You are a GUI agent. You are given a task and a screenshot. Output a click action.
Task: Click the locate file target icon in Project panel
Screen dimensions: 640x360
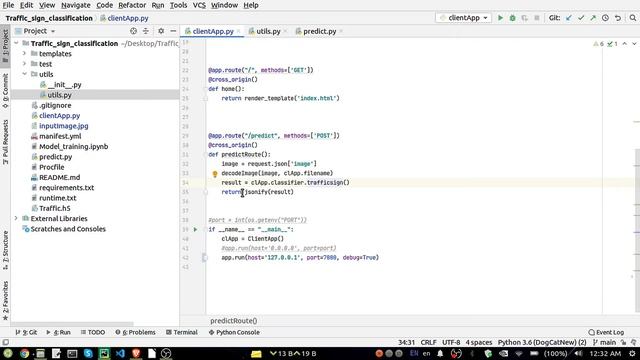pyautogui.click(x=133, y=31)
